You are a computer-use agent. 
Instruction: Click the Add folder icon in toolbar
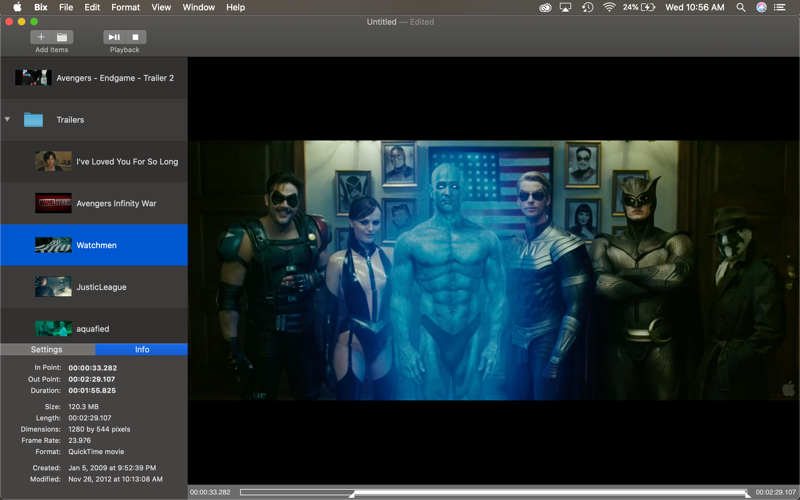click(x=62, y=37)
